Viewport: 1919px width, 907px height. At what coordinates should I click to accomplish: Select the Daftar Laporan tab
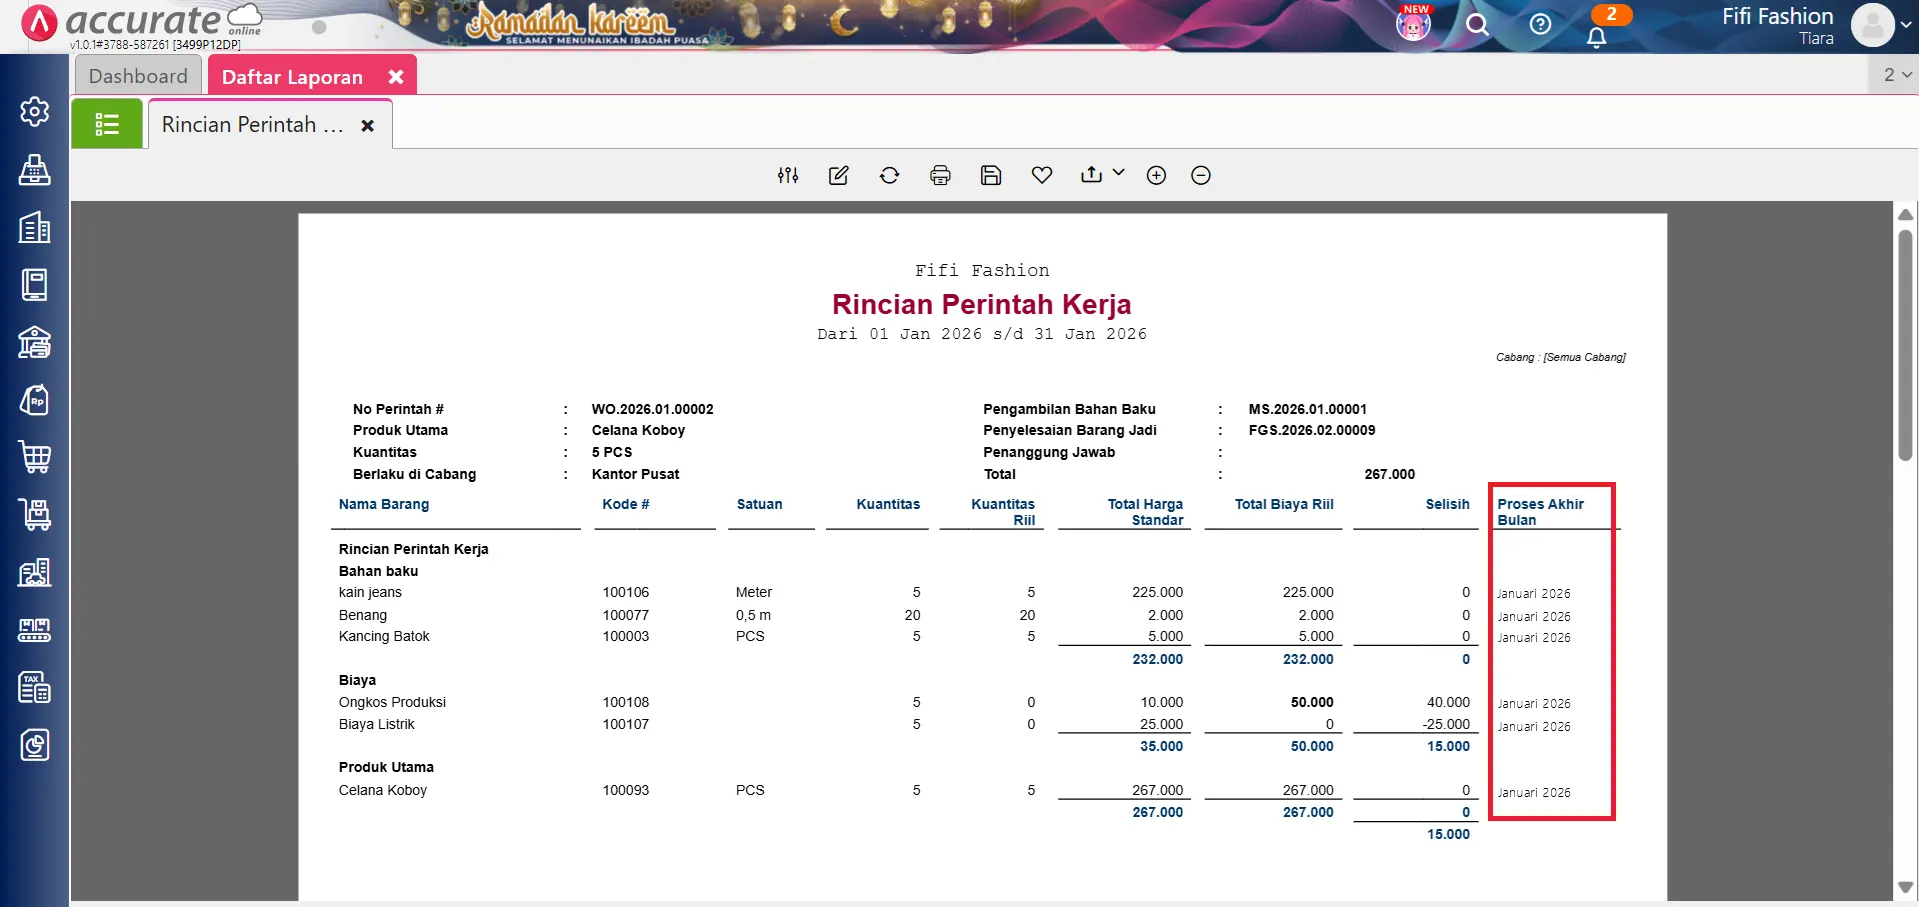coord(292,76)
